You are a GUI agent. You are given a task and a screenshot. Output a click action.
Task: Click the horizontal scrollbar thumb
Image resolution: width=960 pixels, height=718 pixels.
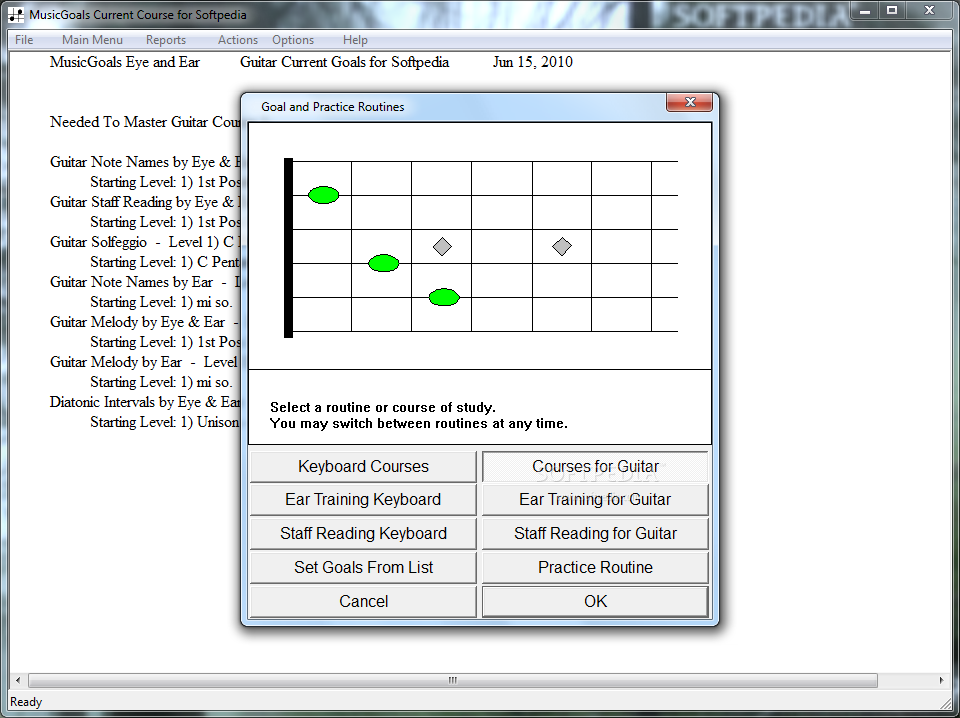(x=452, y=680)
